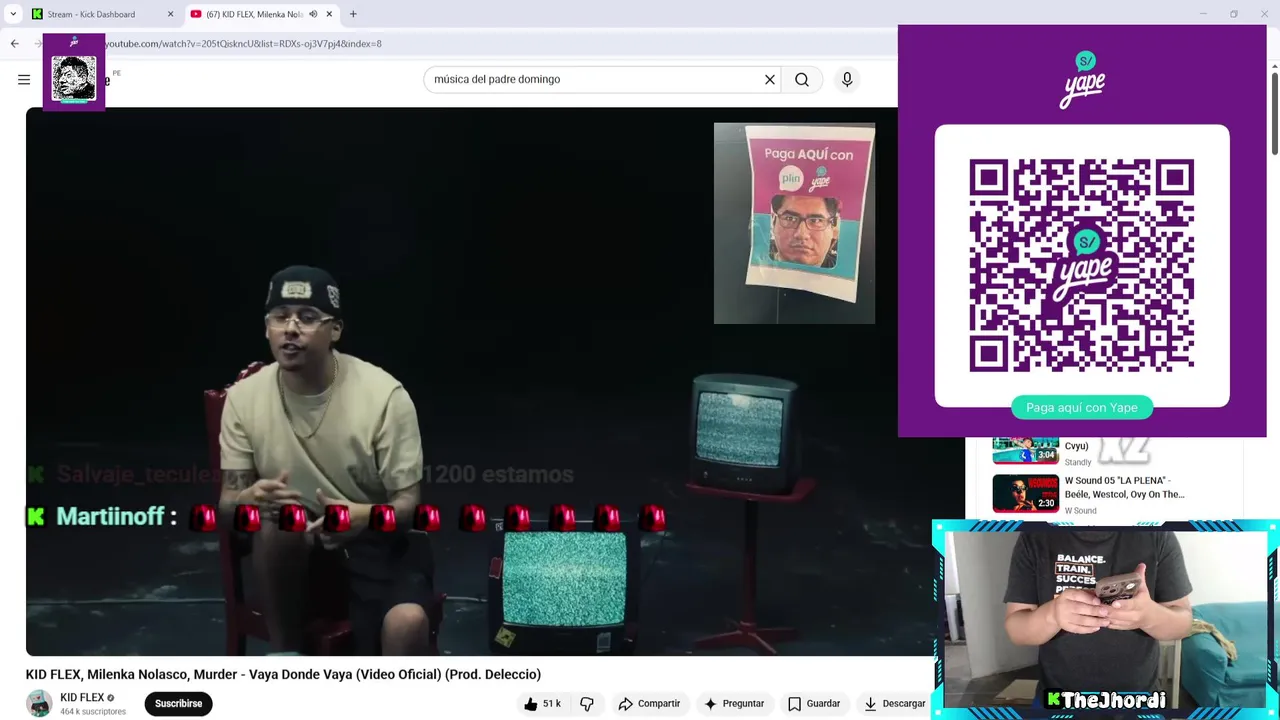Click the browser address bar URL
Image resolution: width=1280 pixels, height=720 pixels.
pyautogui.click(x=243, y=44)
